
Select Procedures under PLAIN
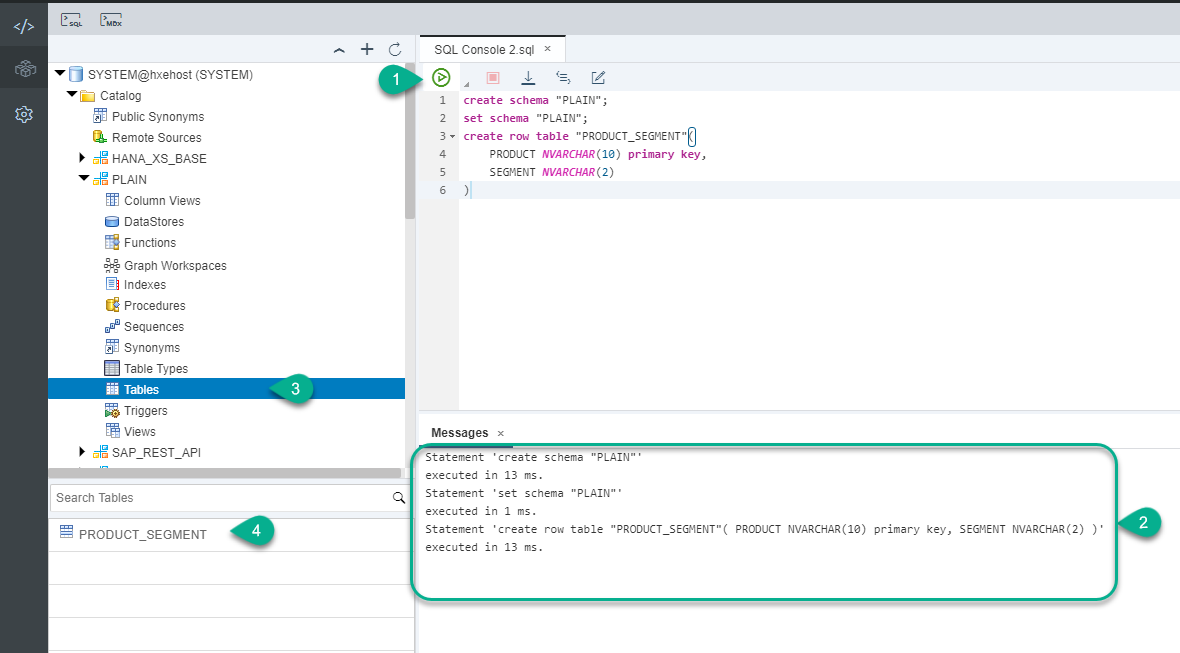(x=155, y=306)
